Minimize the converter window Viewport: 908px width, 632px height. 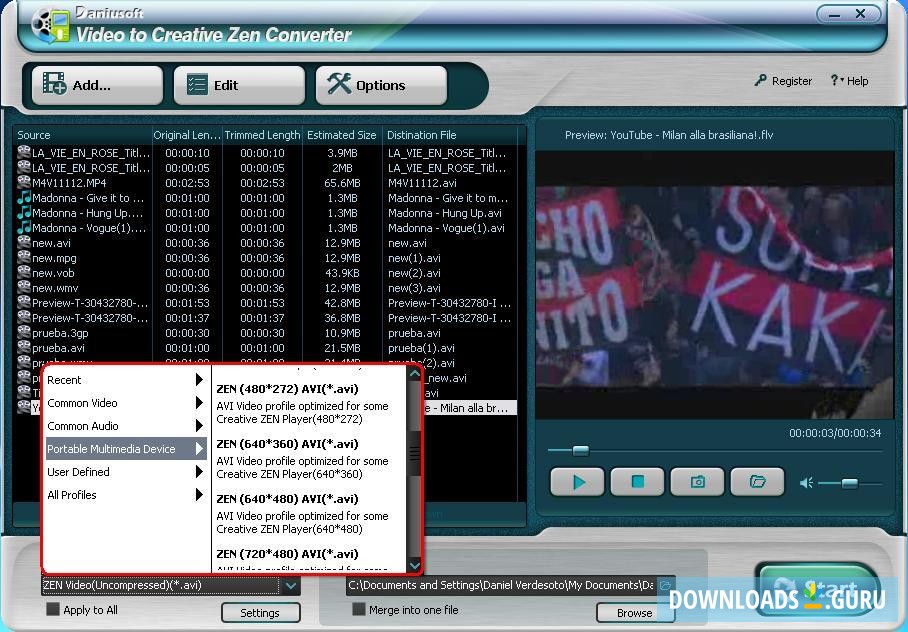[834, 14]
